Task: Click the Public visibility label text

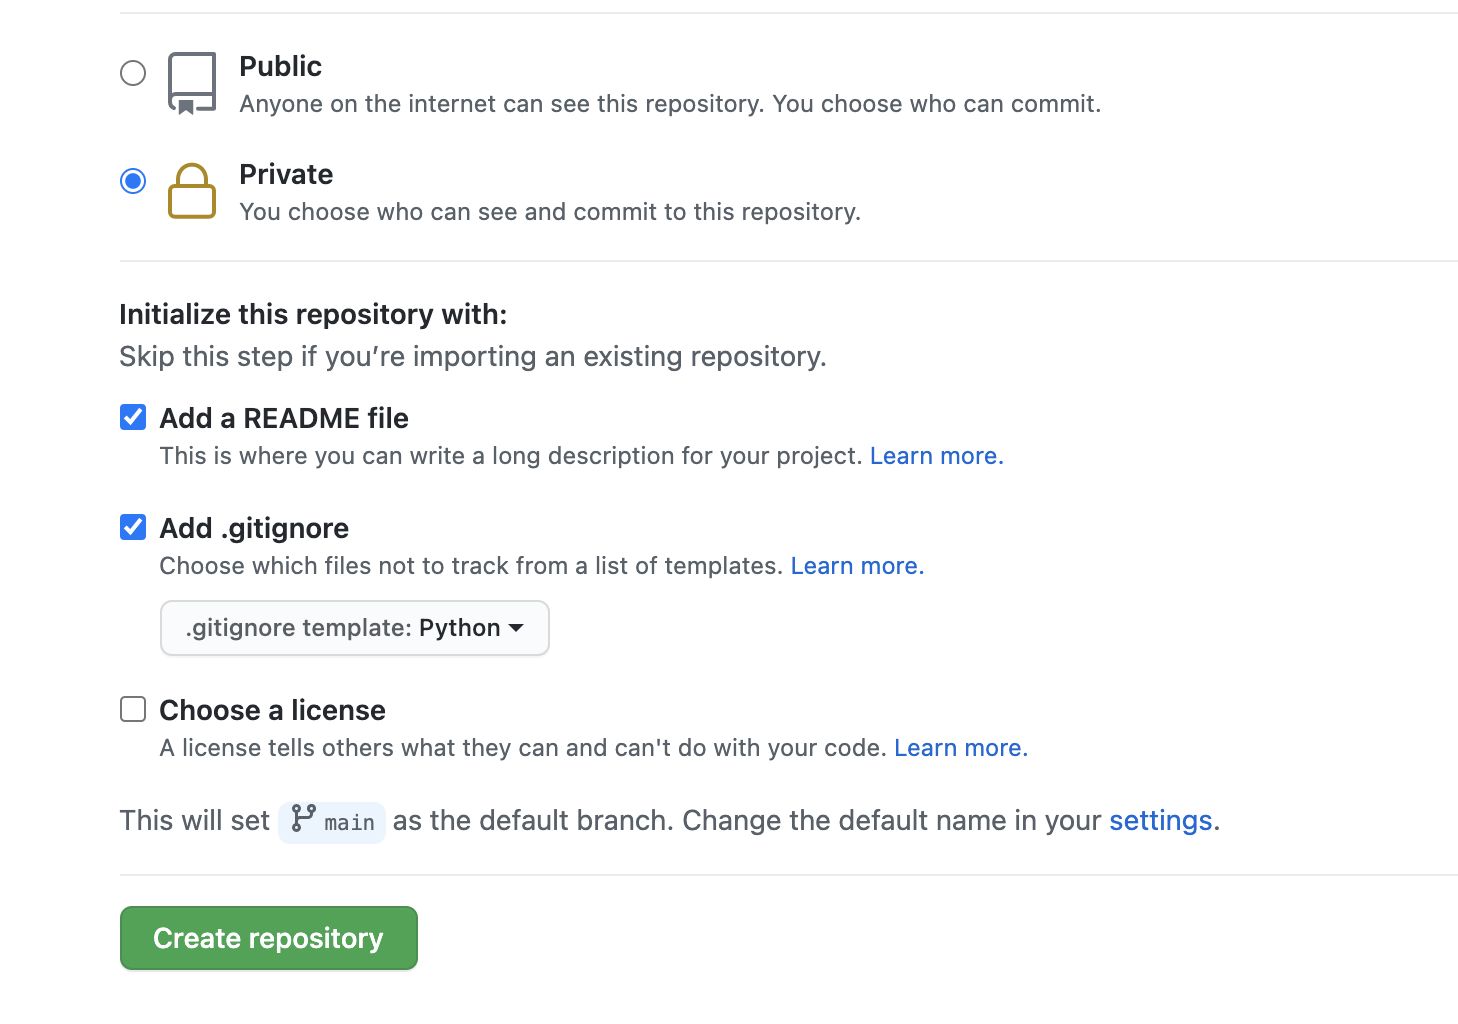Action: pos(281,66)
